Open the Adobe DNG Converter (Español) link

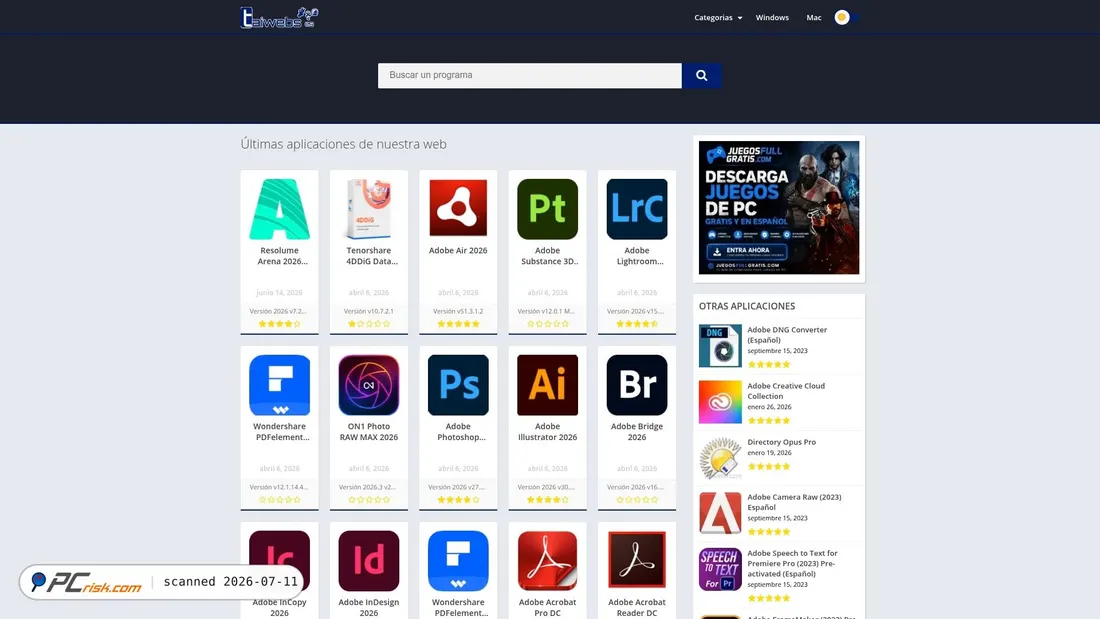[787, 335]
